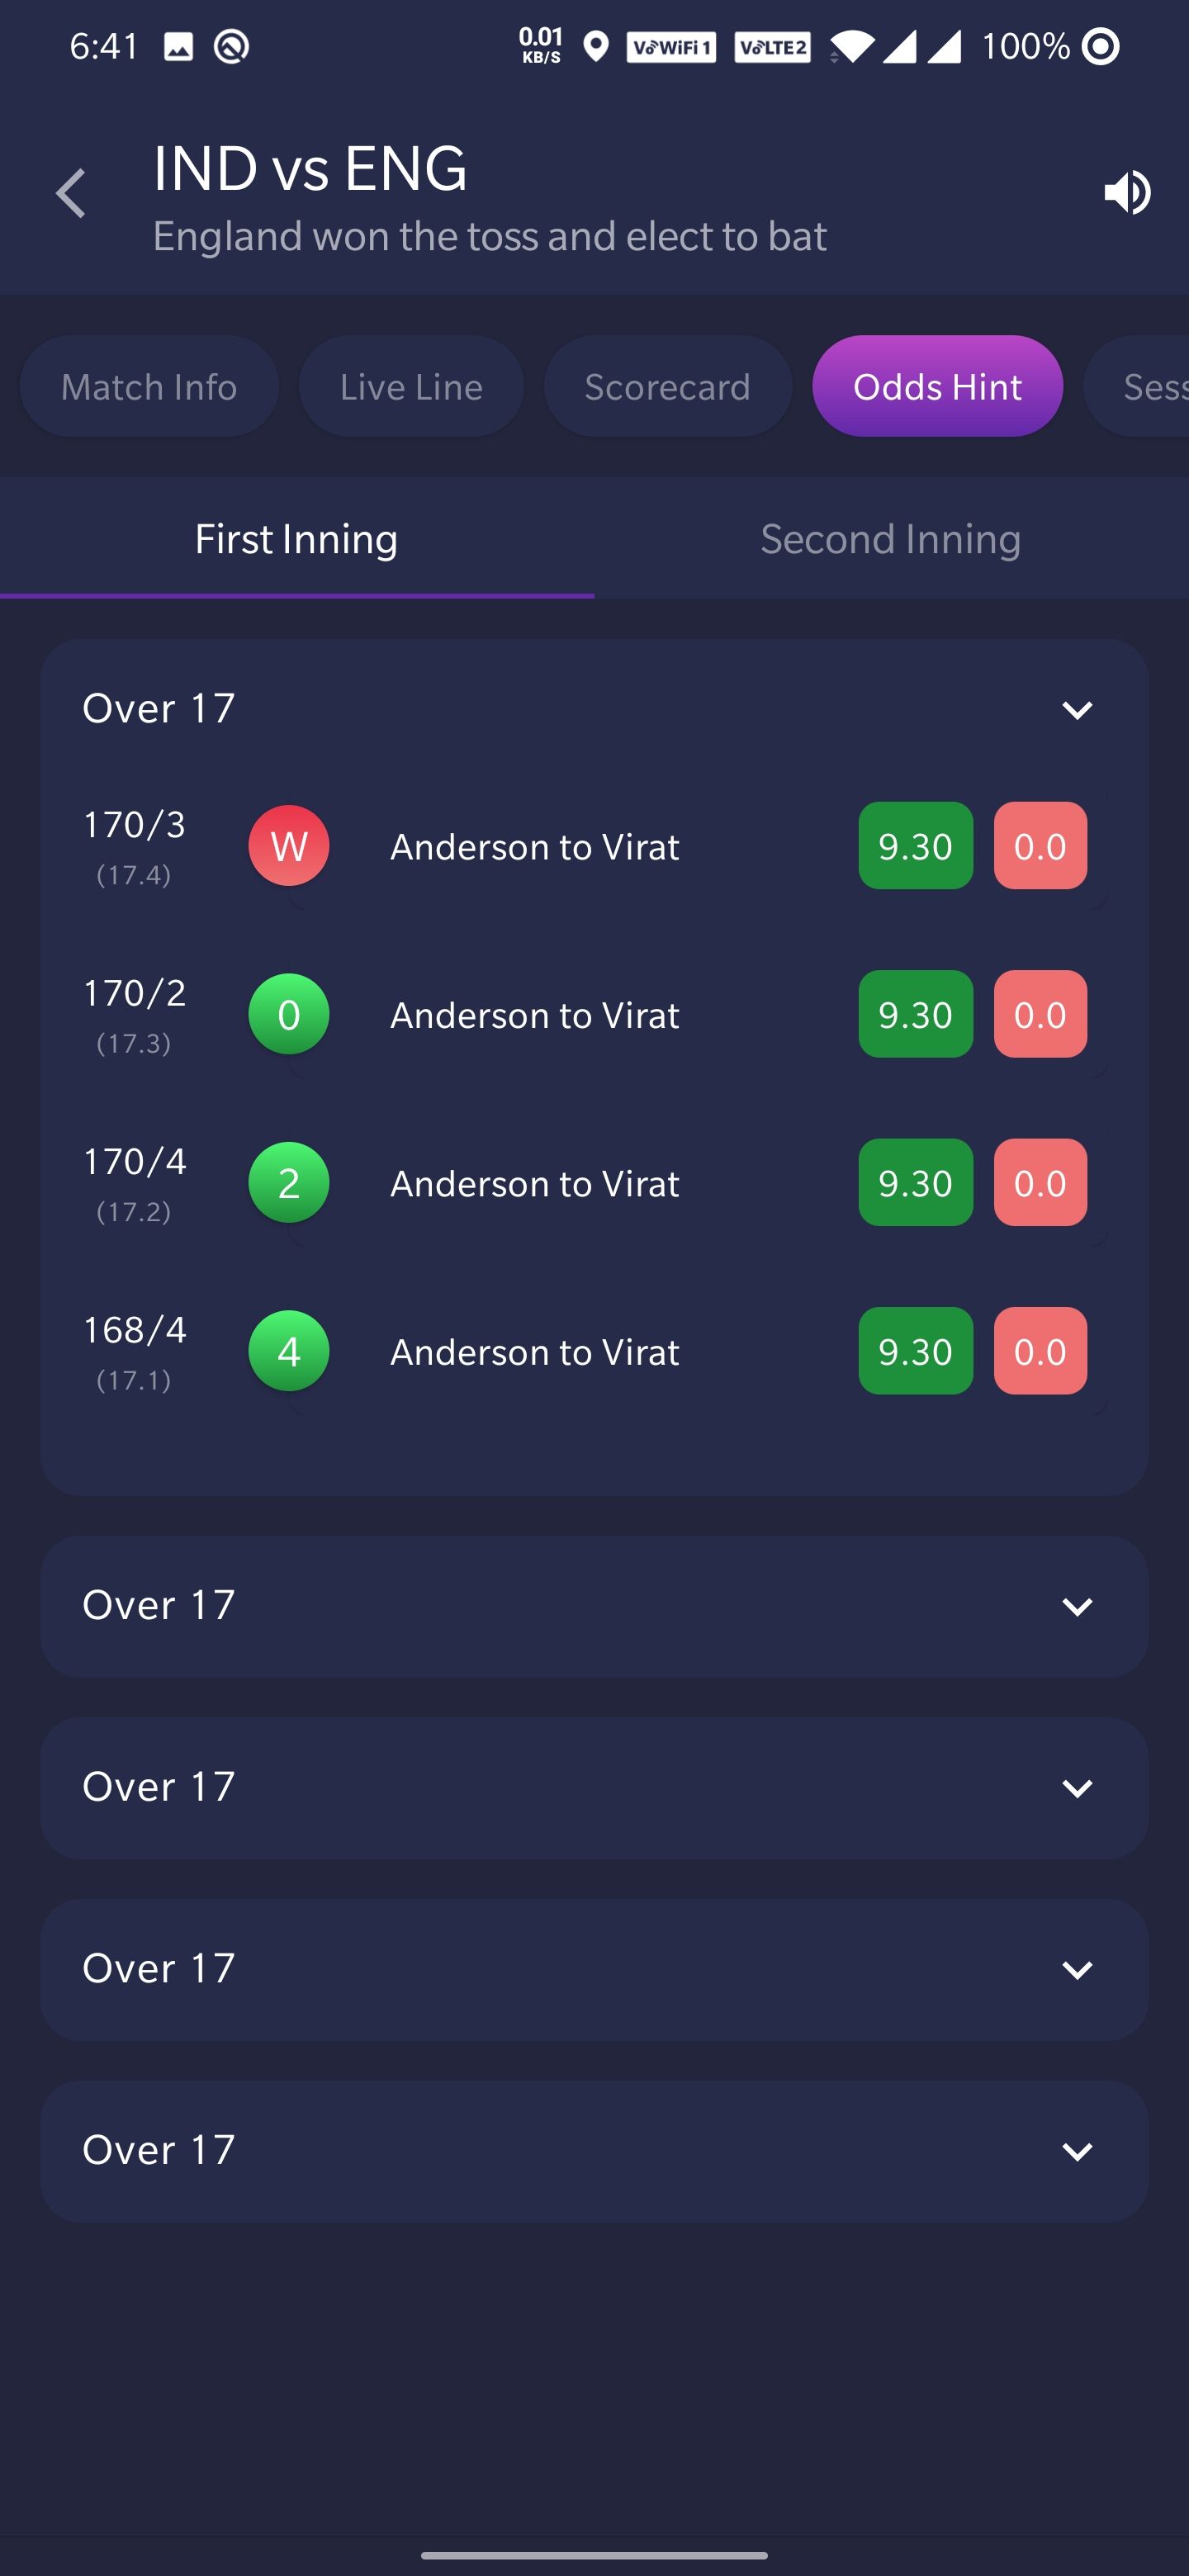Viewport: 1189px width, 2576px height.
Task: Tap the battery ring icon in status bar
Action: [x=1101, y=46]
